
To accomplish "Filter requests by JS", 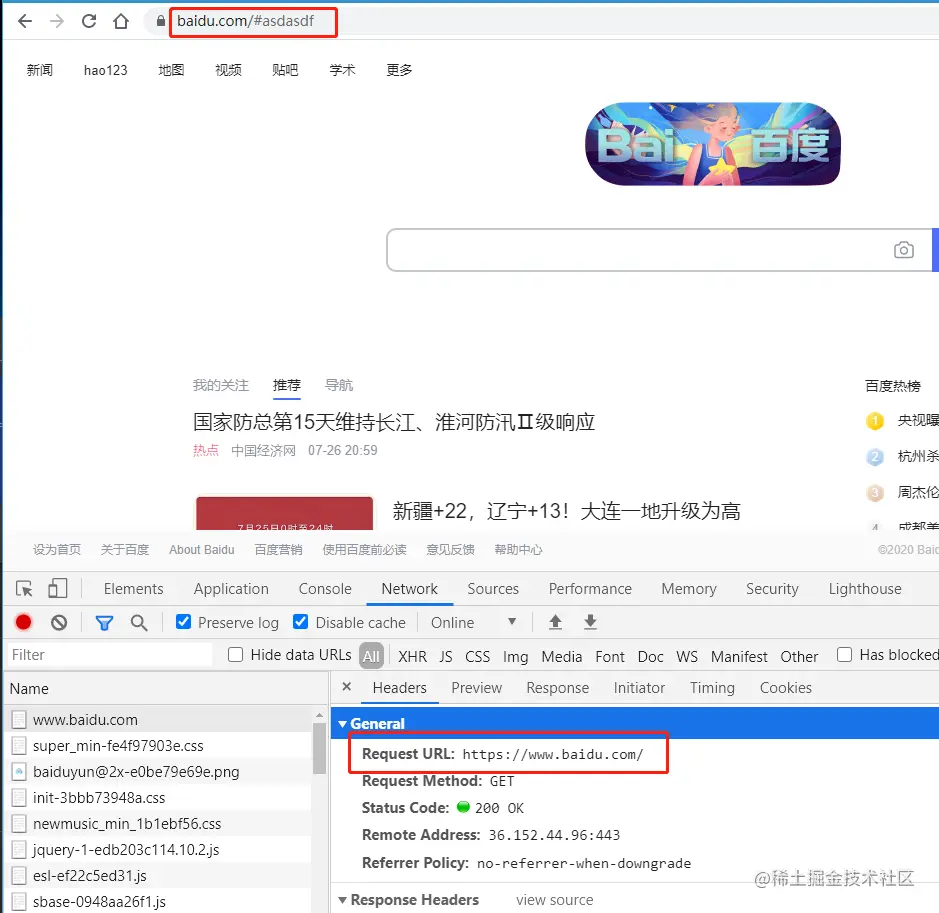I will click(x=446, y=657).
